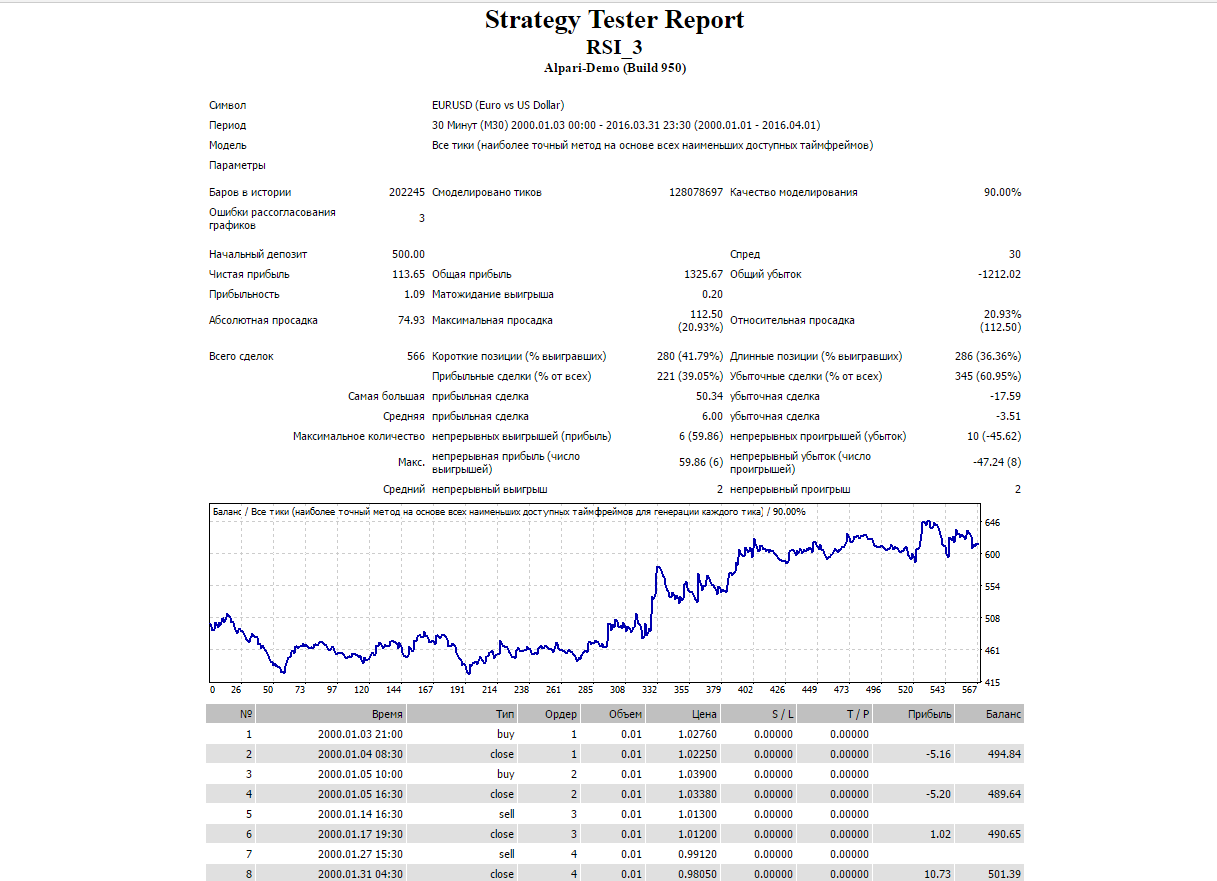
Task: Click the -17.59 largest loss trade value
Action: click(1005, 396)
